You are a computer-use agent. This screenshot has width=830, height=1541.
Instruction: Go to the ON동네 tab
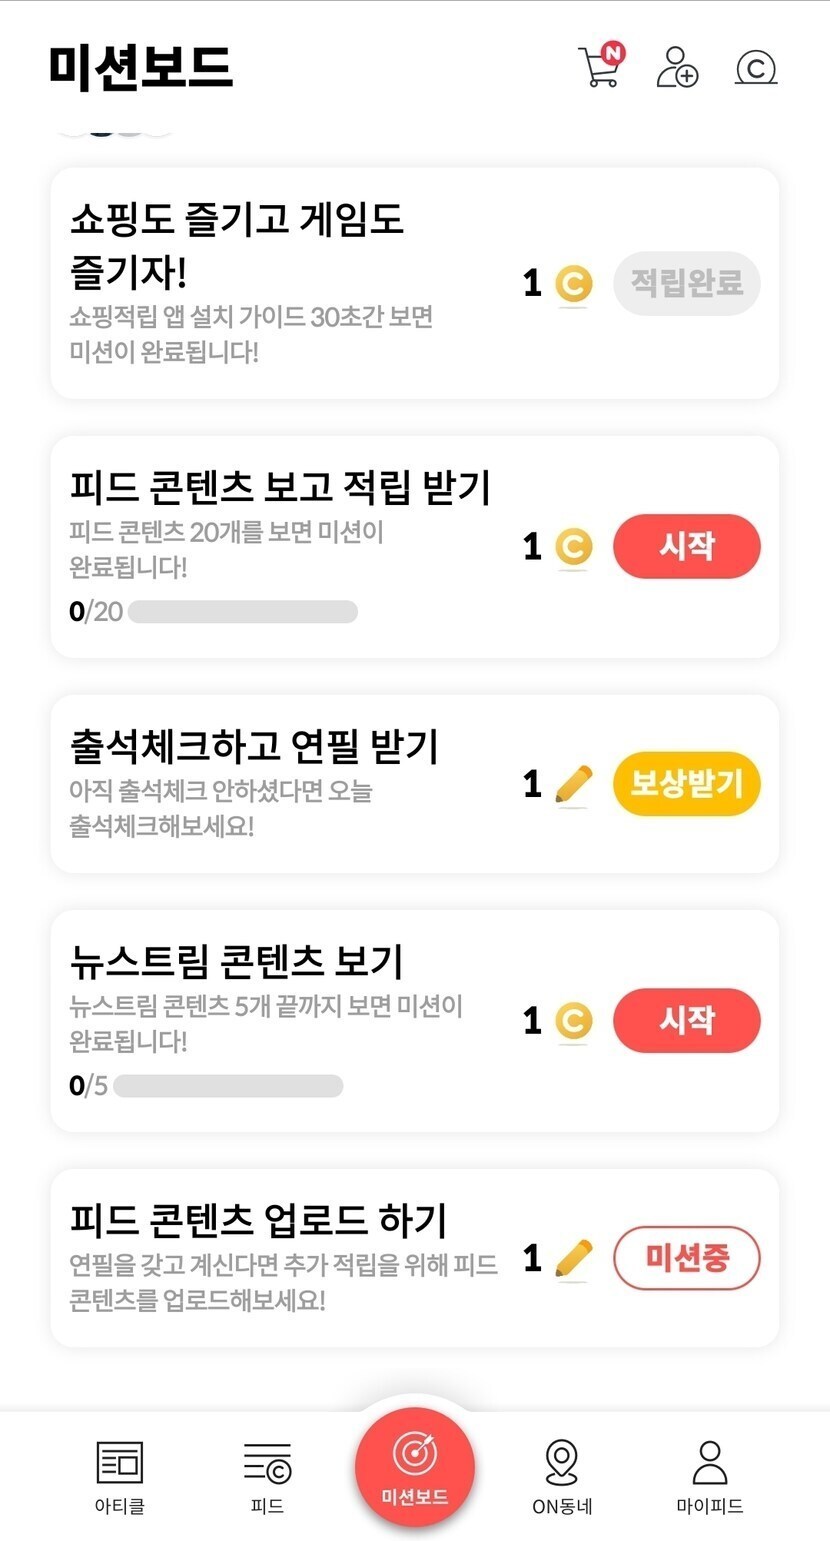tap(562, 1476)
